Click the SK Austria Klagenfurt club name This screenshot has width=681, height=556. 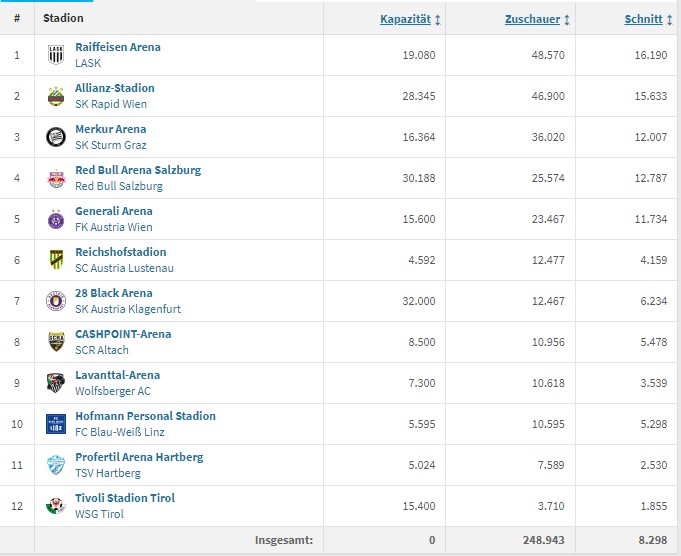(128, 309)
